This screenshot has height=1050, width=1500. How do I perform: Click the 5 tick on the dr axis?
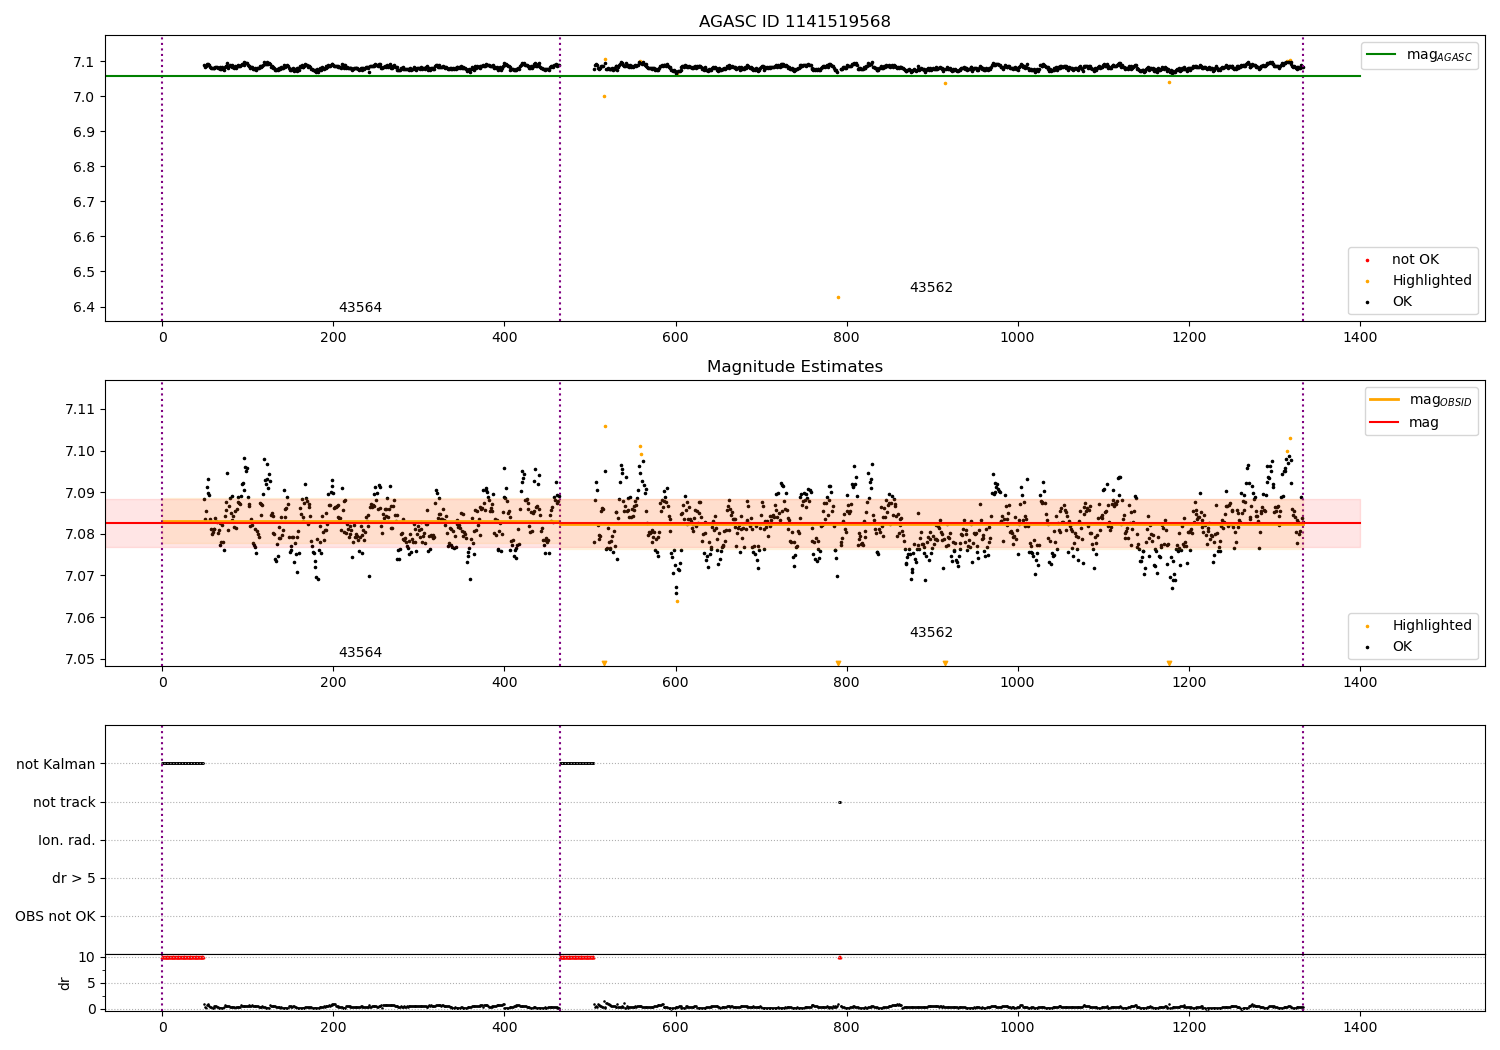[x=92, y=984]
